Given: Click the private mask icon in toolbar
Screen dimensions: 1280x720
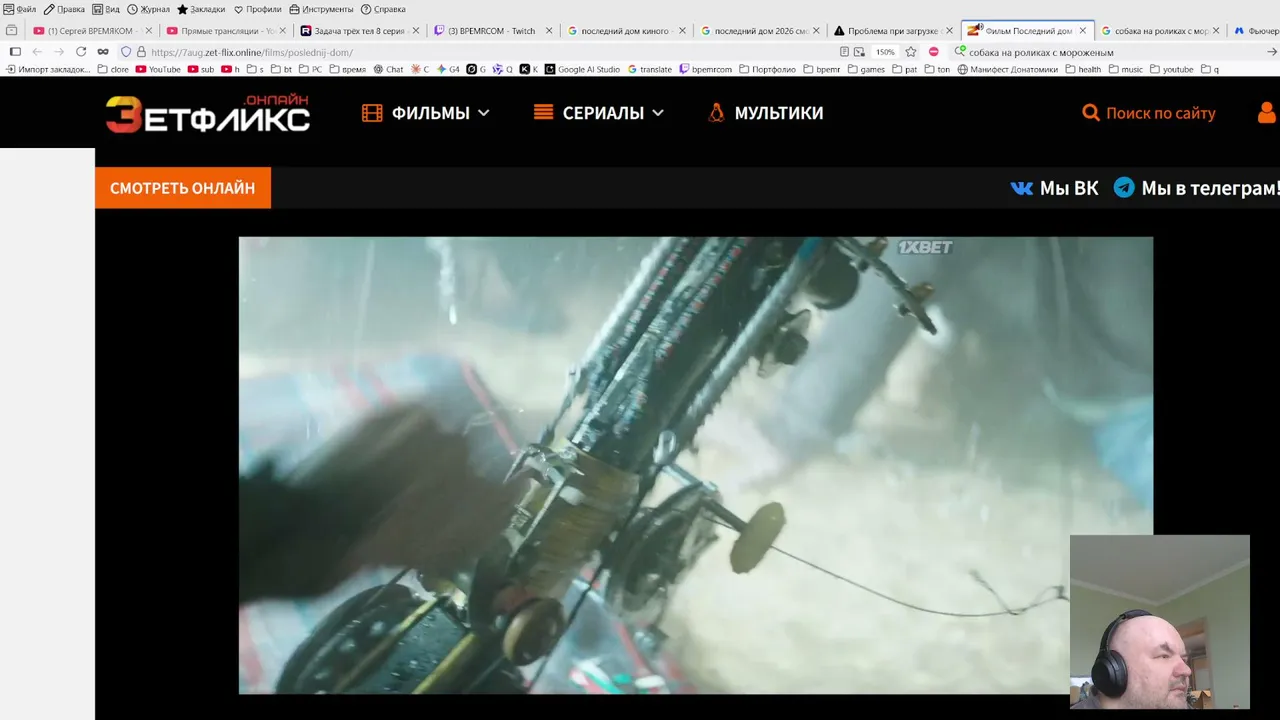Looking at the screenshot, I should click(x=103, y=52).
